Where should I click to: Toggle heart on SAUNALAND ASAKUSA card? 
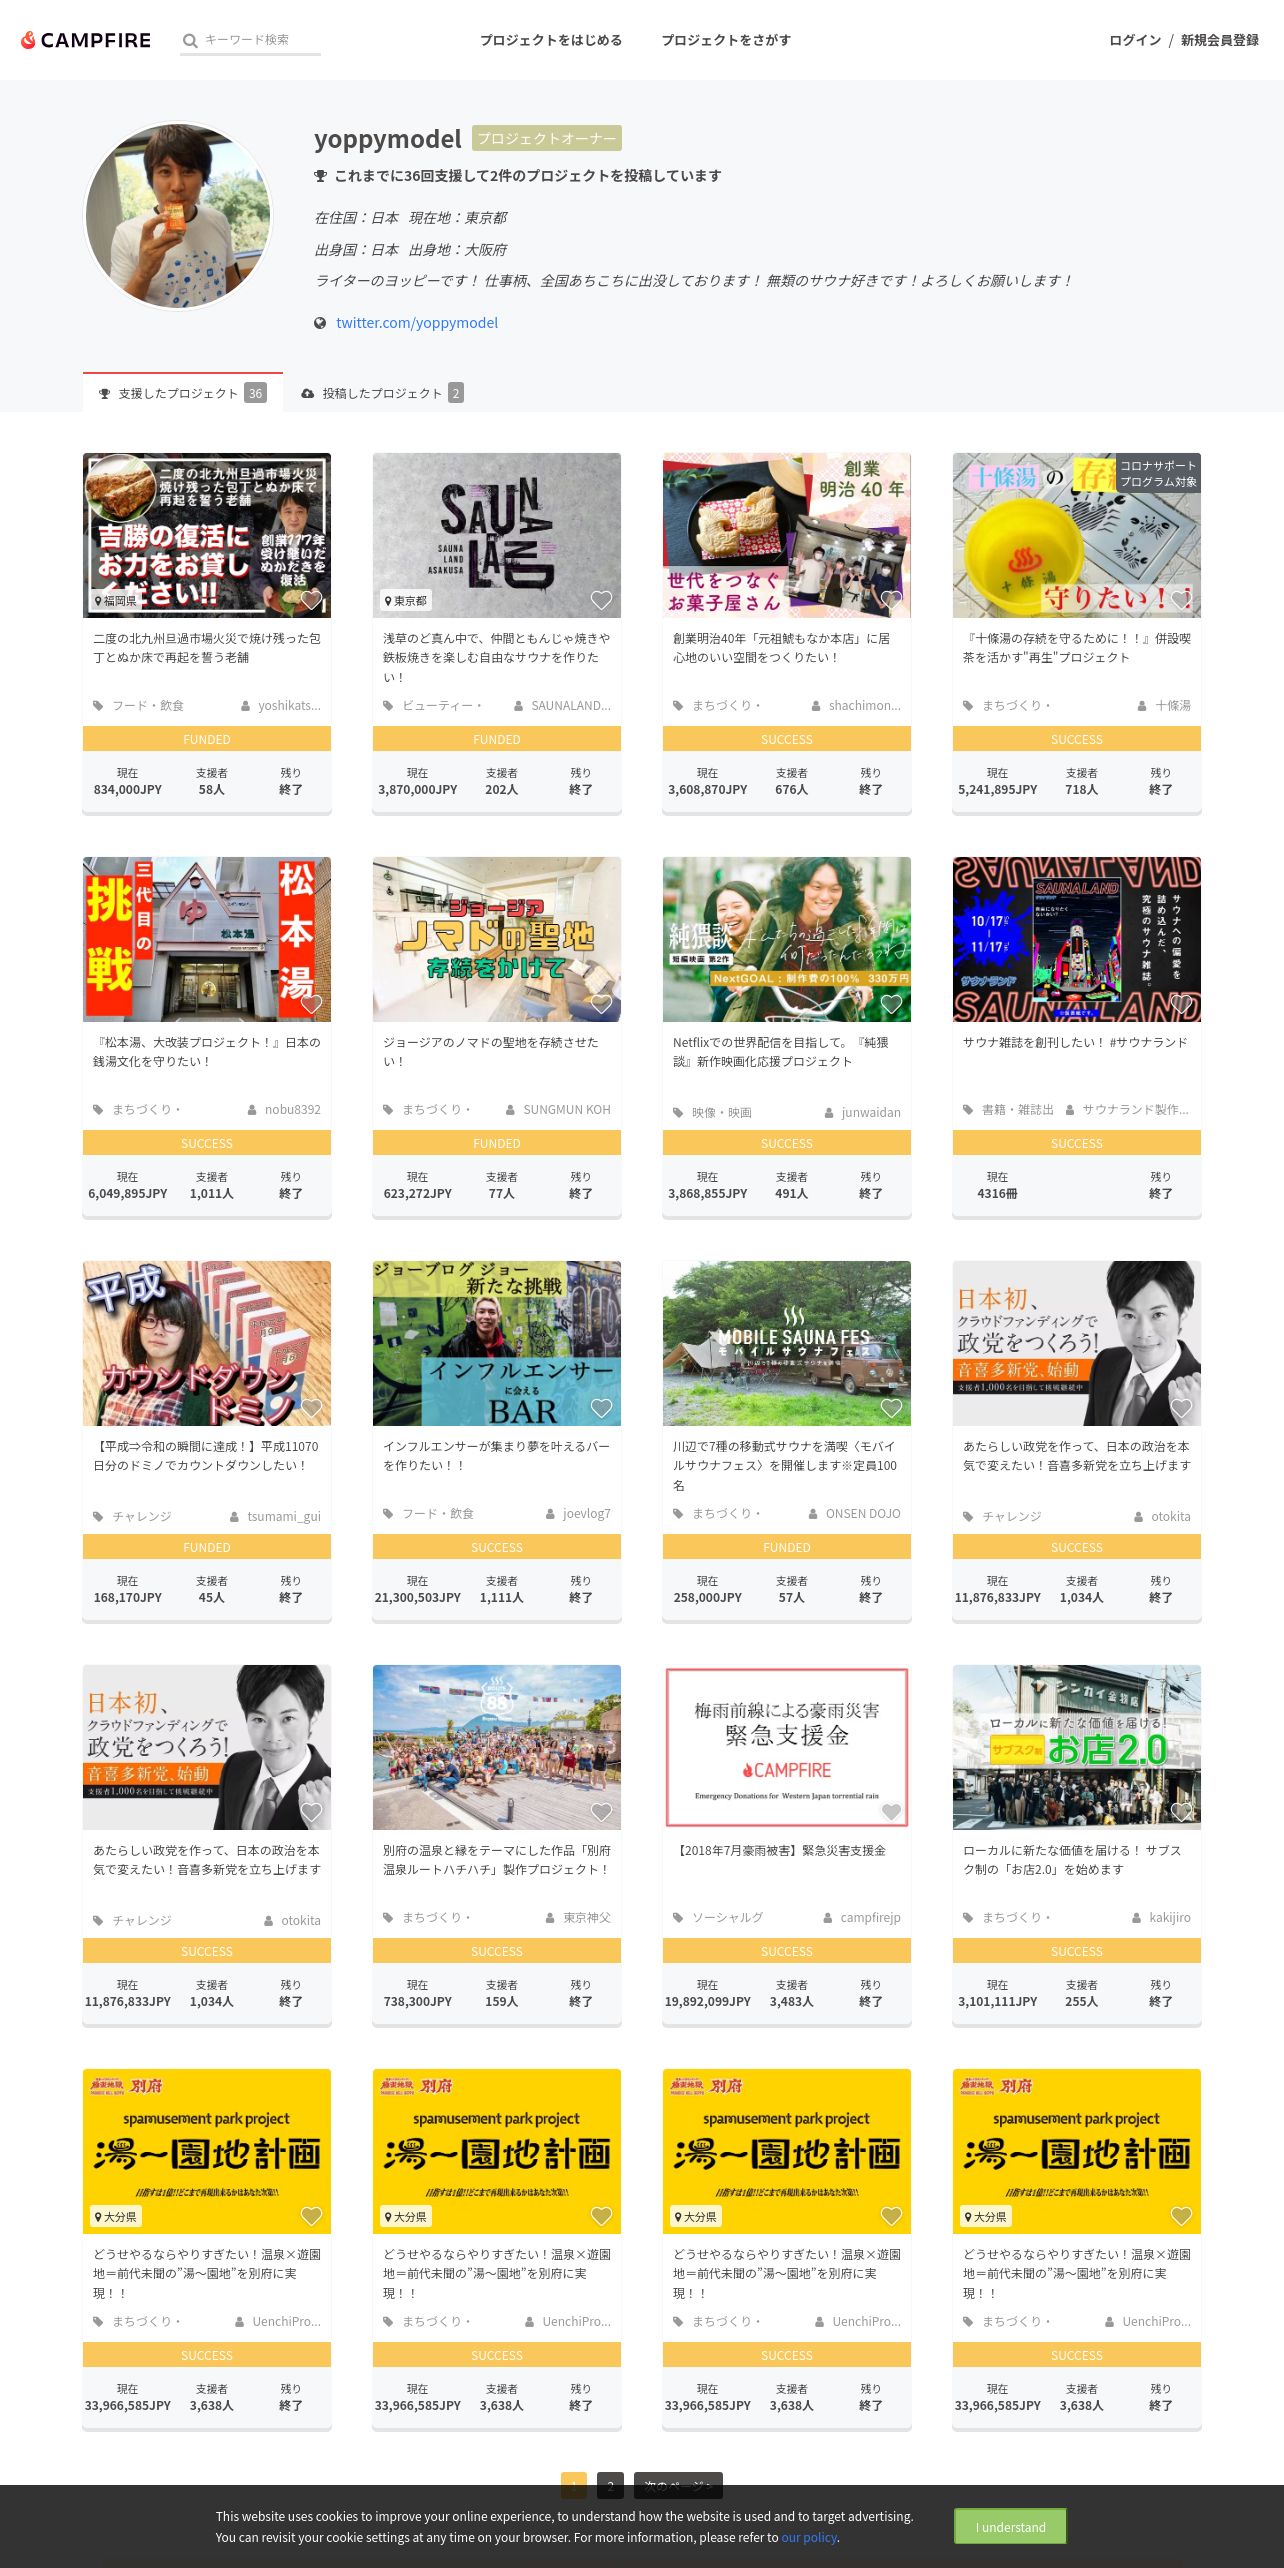click(x=601, y=600)
